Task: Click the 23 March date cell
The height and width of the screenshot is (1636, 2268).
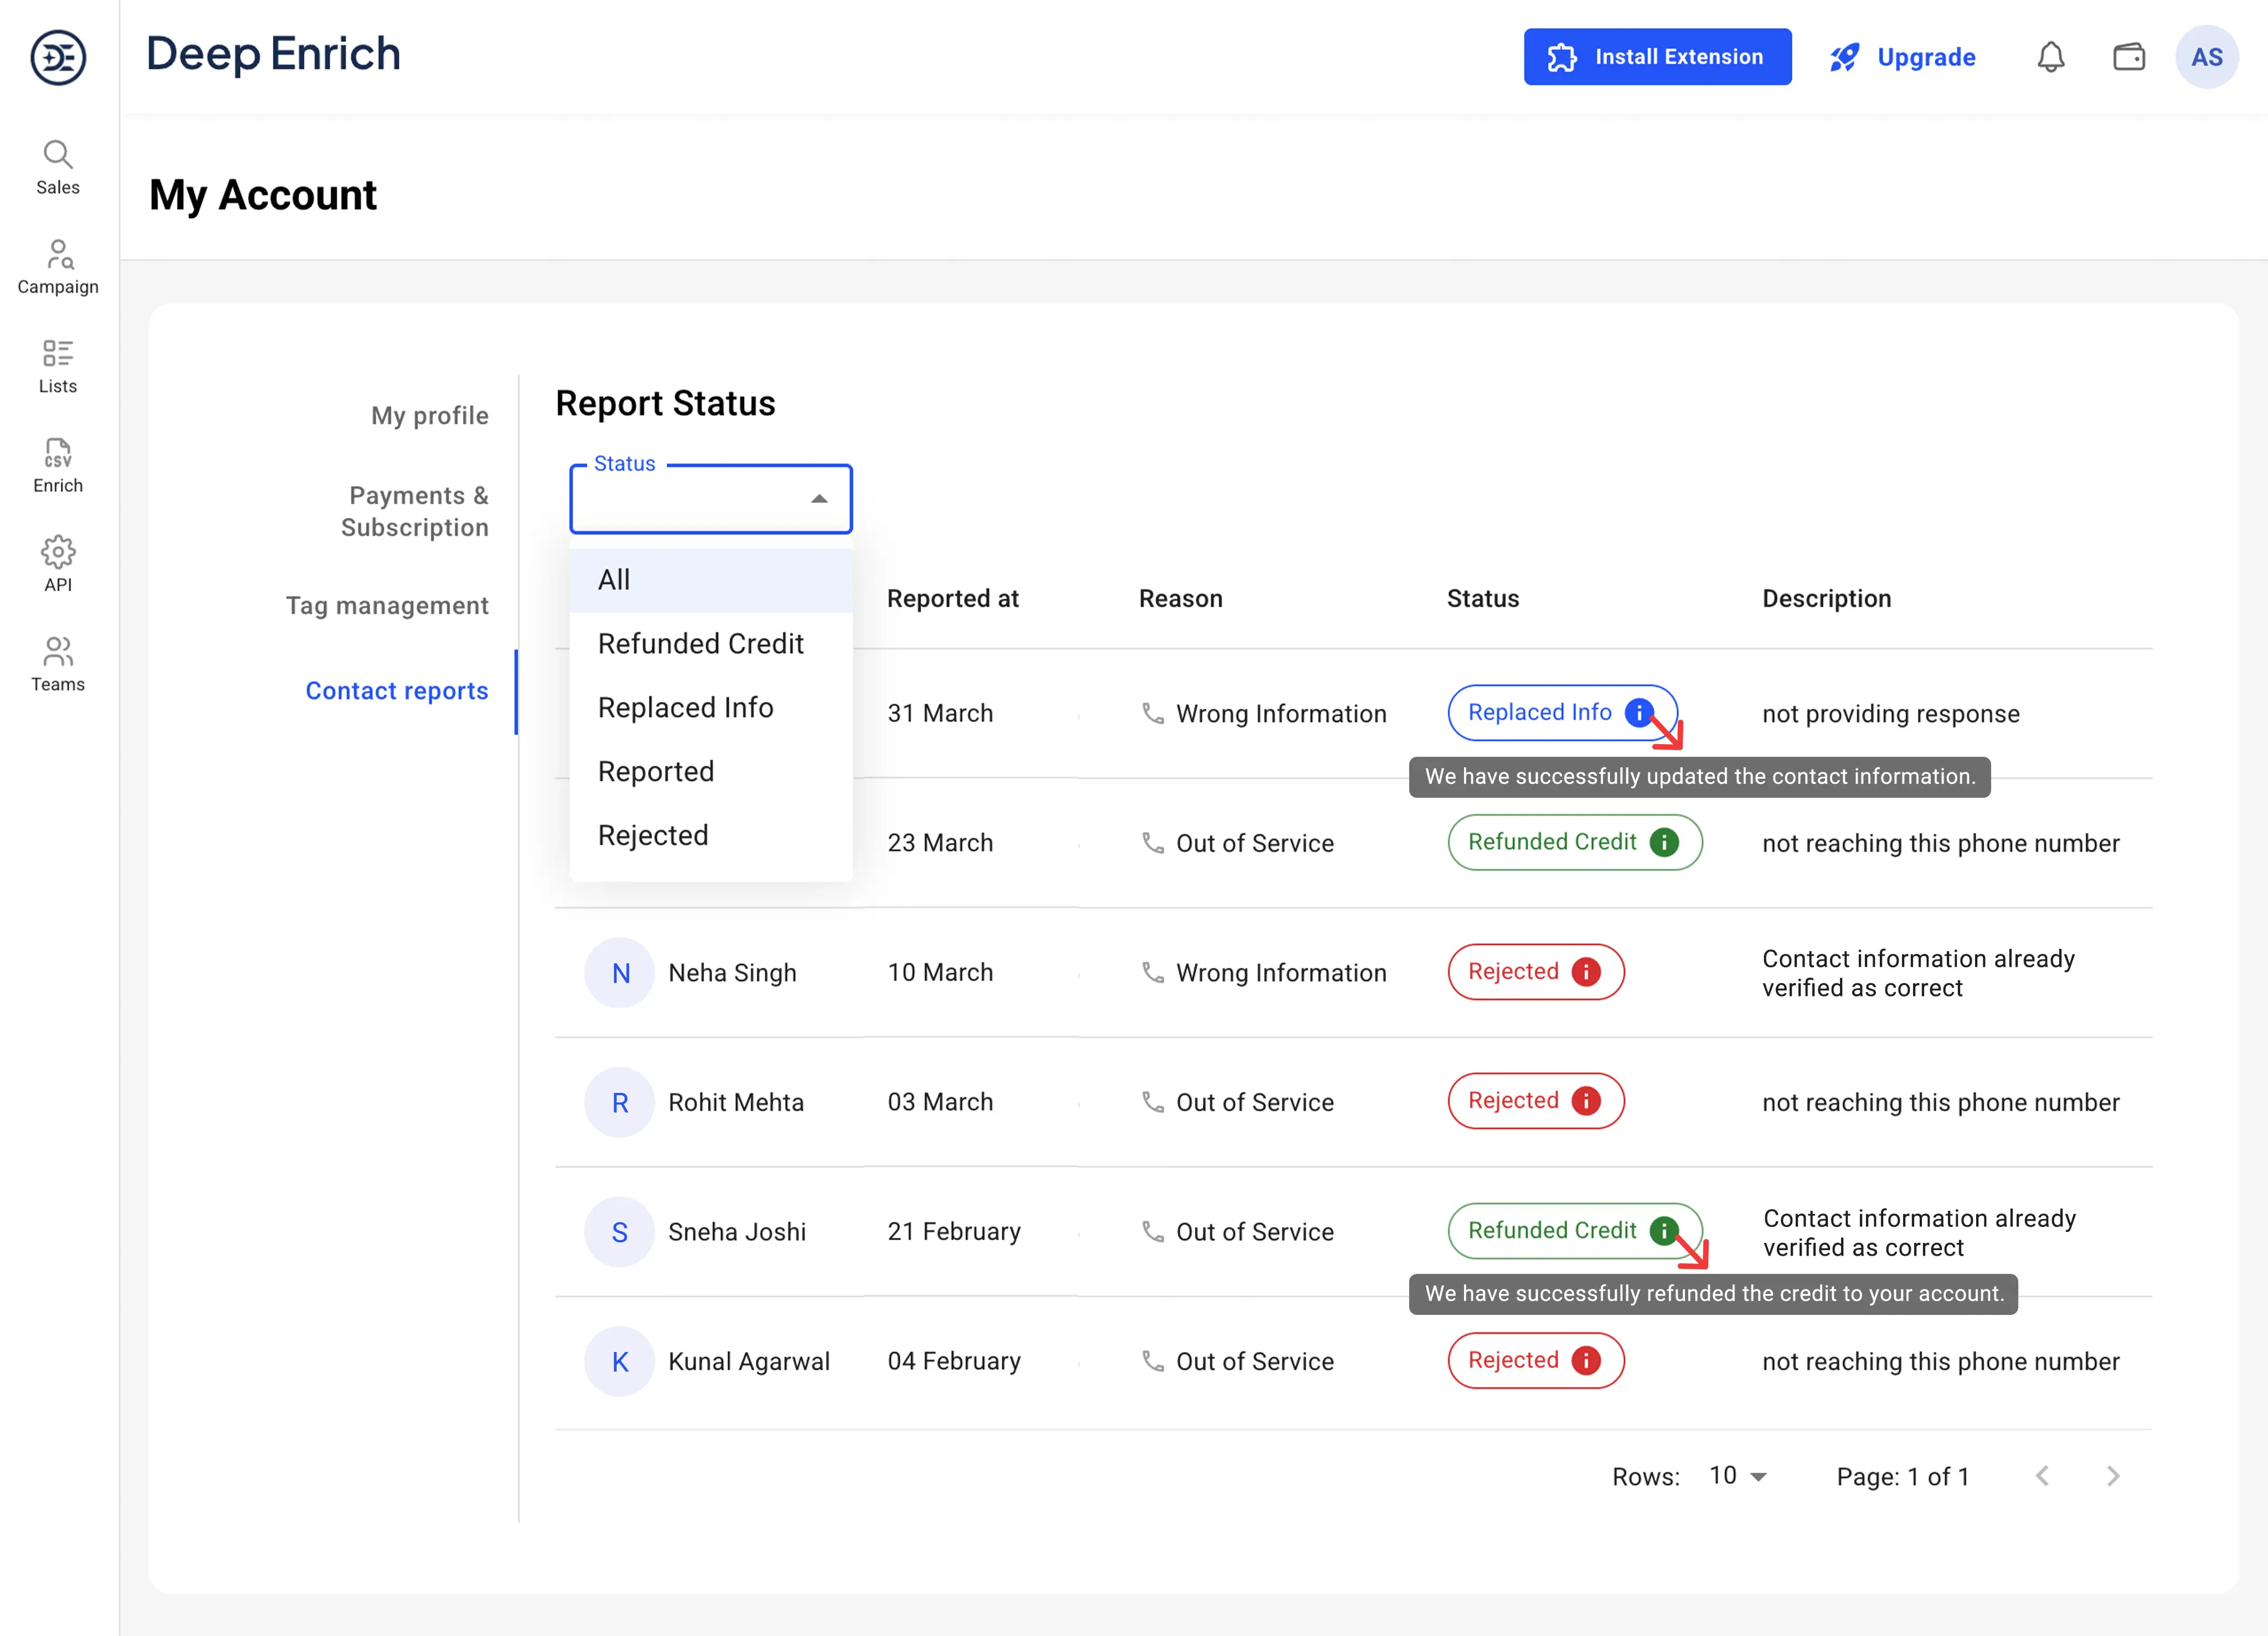Action: point(941,843)
